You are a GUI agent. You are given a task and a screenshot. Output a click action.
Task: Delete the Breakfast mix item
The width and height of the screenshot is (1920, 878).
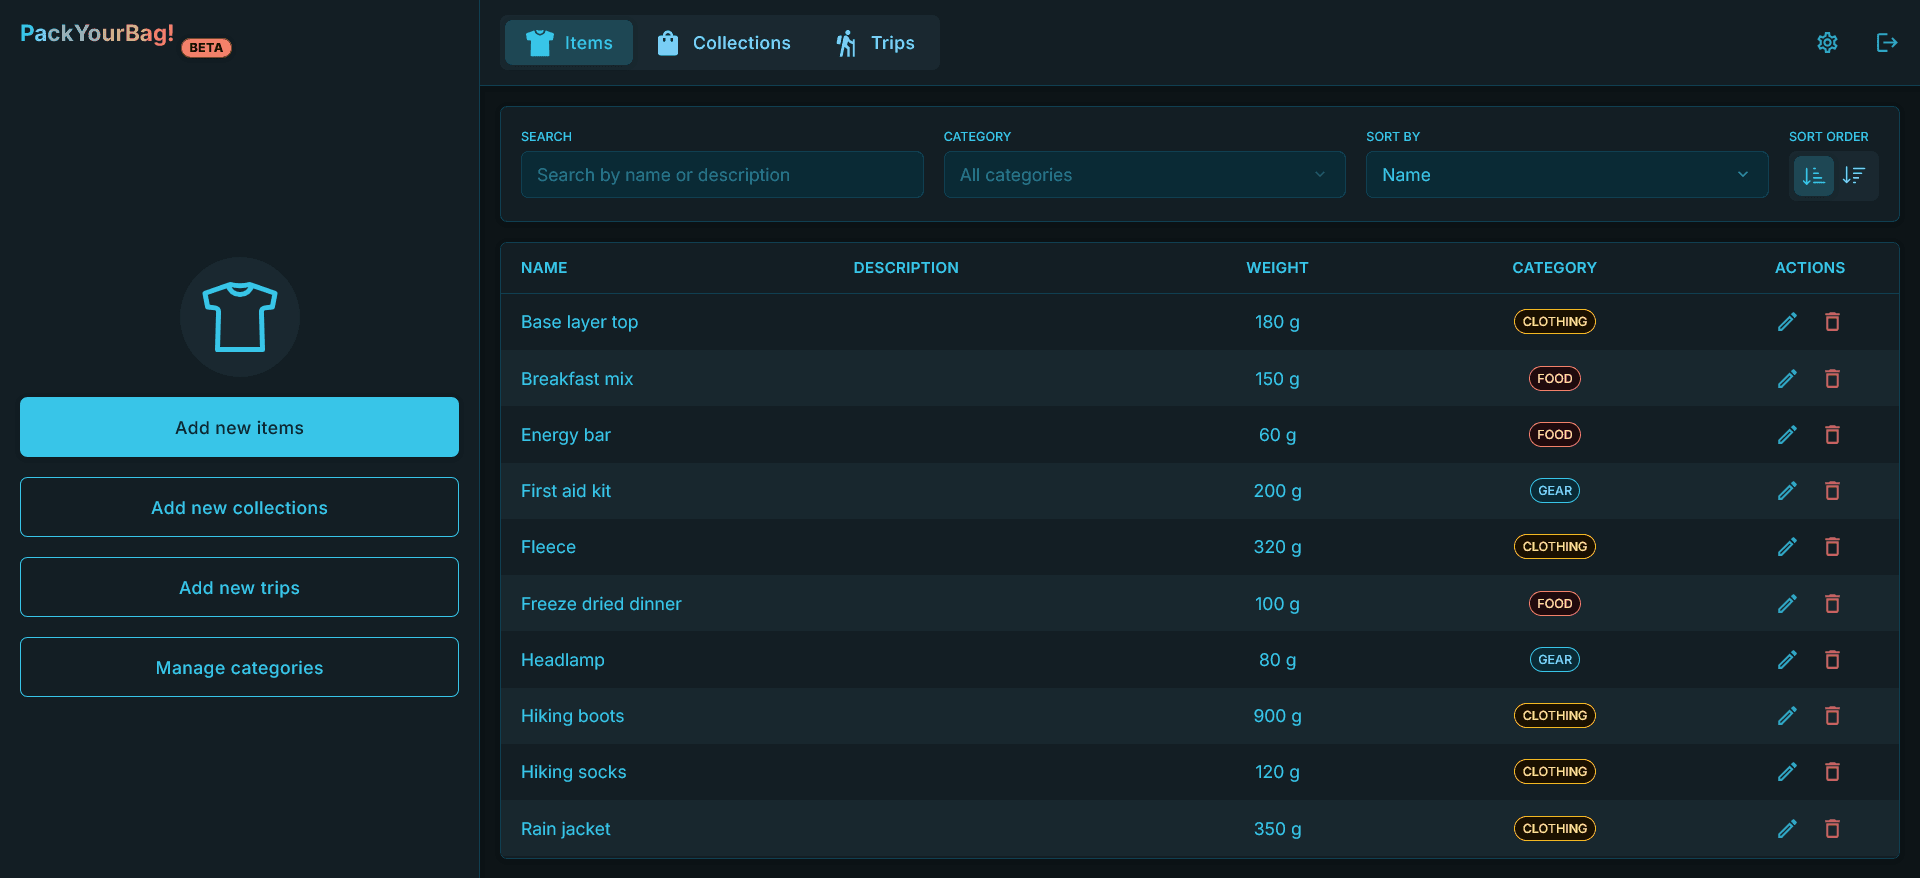click(1832, 379)
